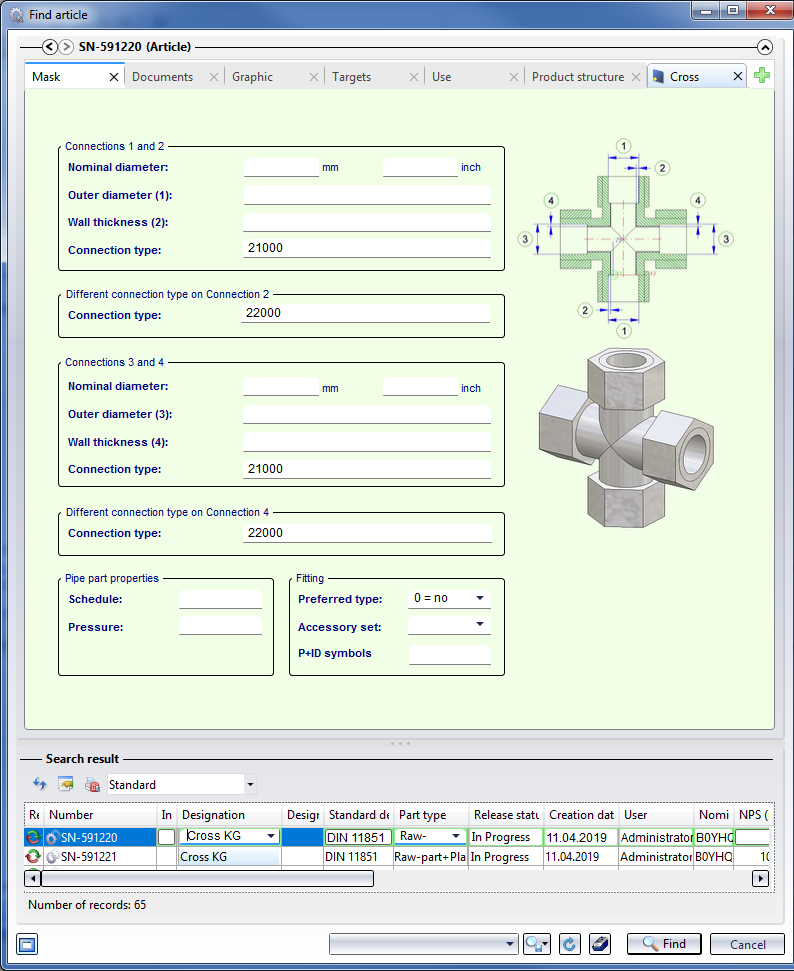Switch to the Documents tab

[162, 77]
